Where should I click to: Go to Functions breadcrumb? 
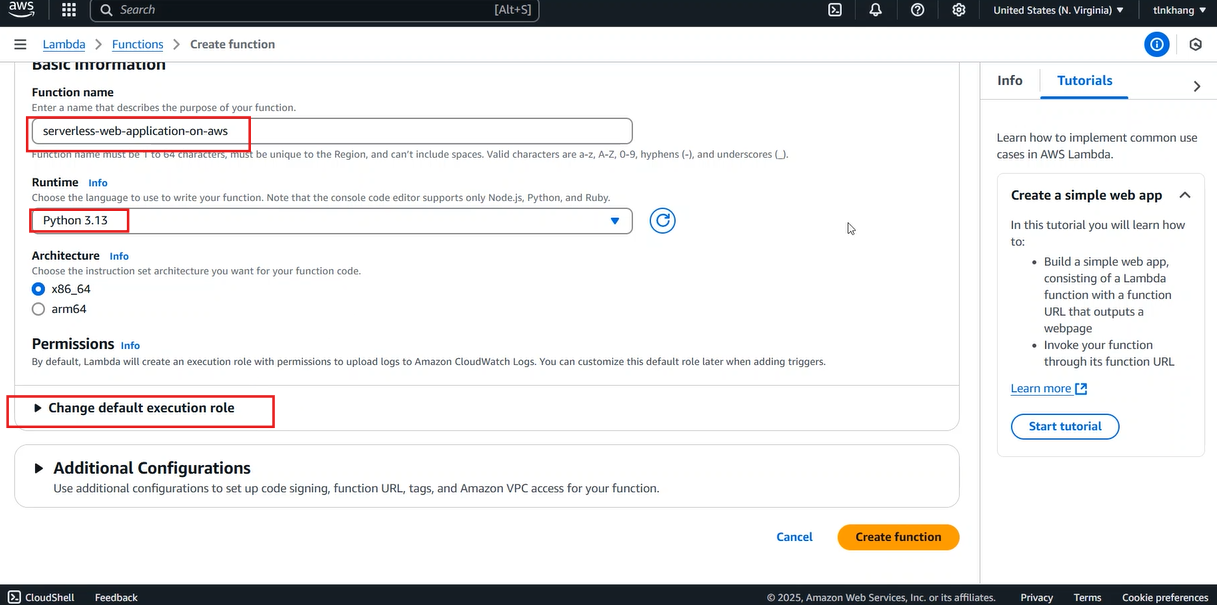pyautogui.click(x=138, y=44)
